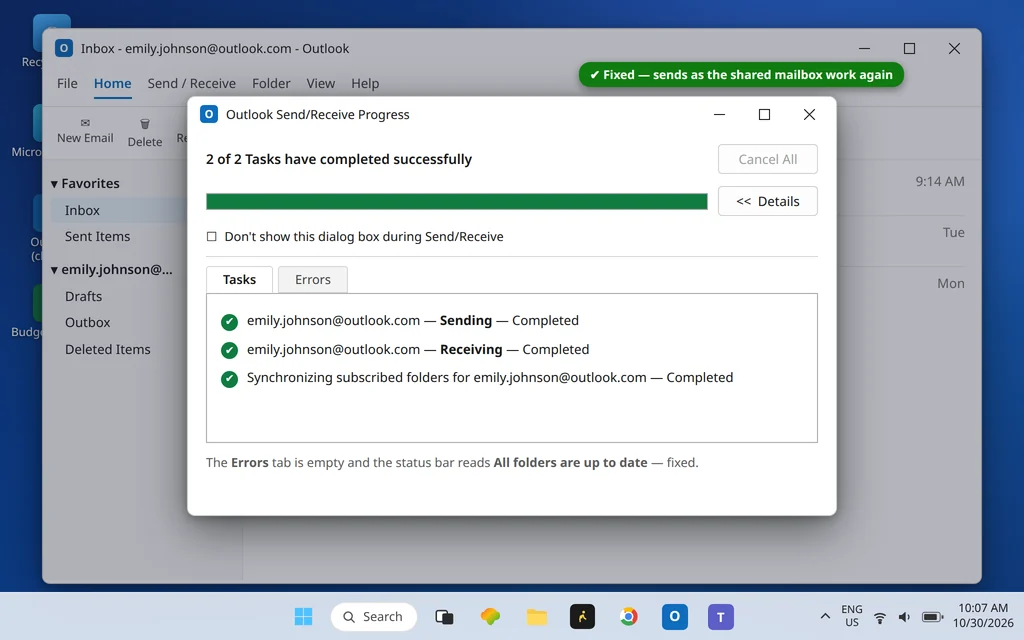1024x640 pixels.
Task: Collapse the Favorites folder group
Action: 55,184
